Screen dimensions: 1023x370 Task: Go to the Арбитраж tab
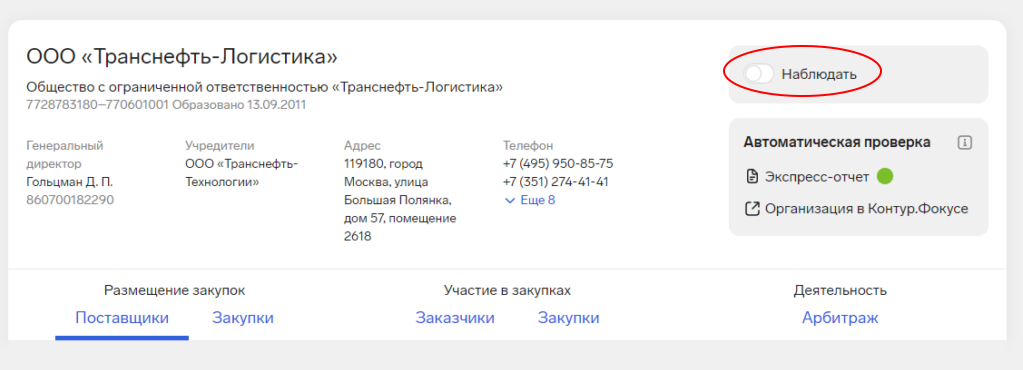(x=840, y=318)
